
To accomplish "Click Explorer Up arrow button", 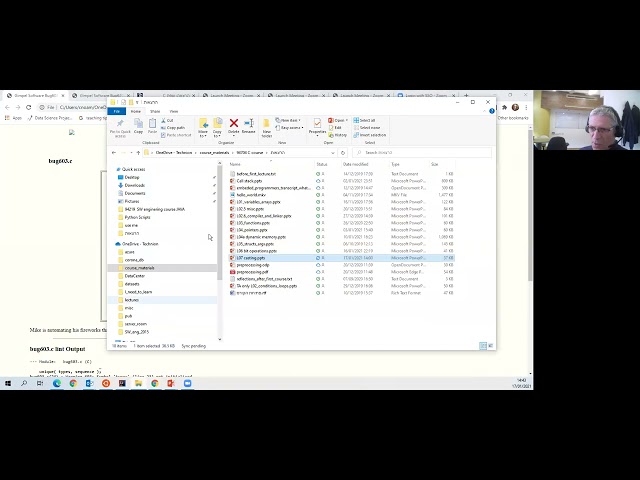I will pos(138,153).
